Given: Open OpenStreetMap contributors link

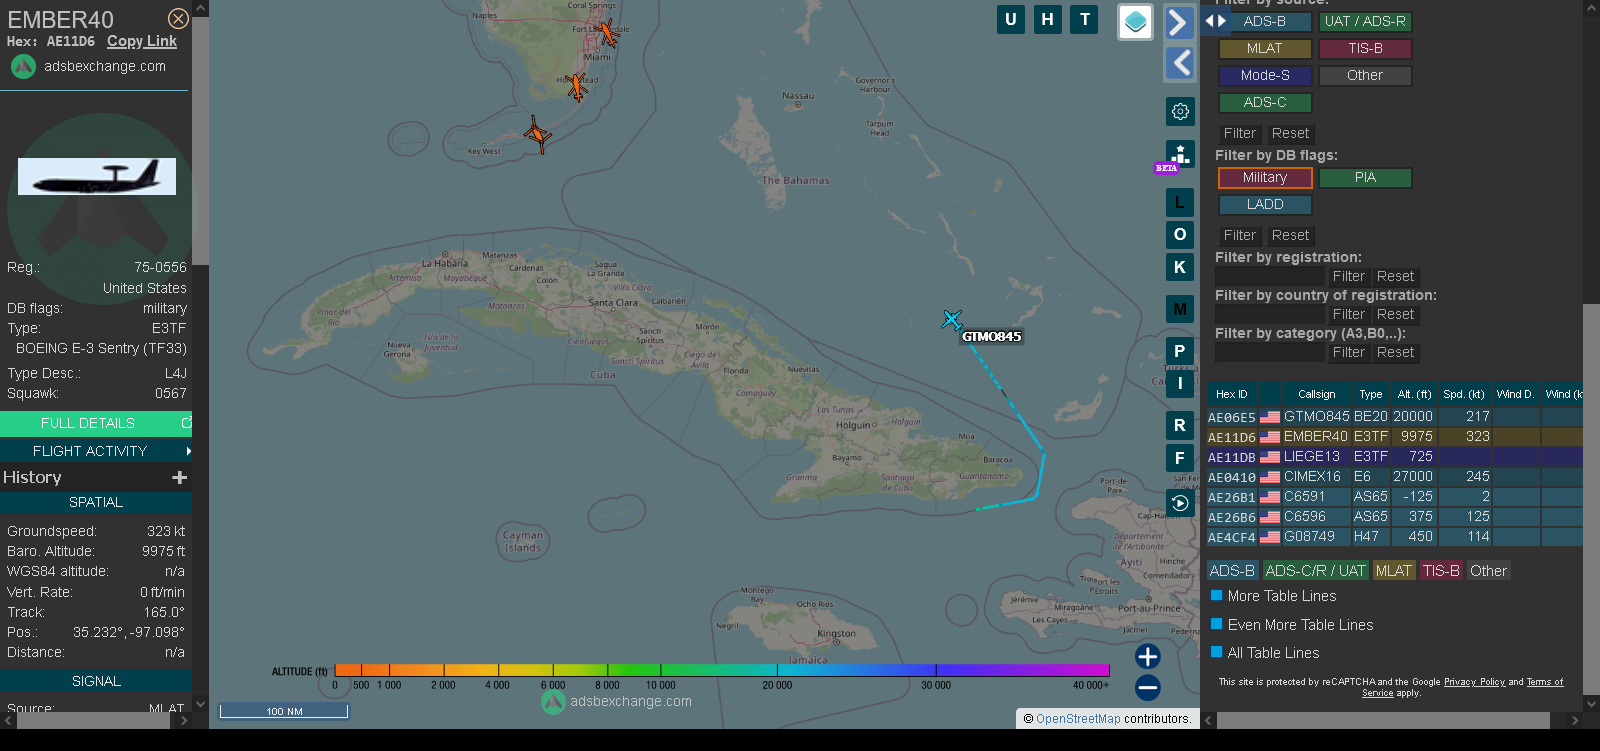Looking at the screenshot, I should pos(1078,719).
